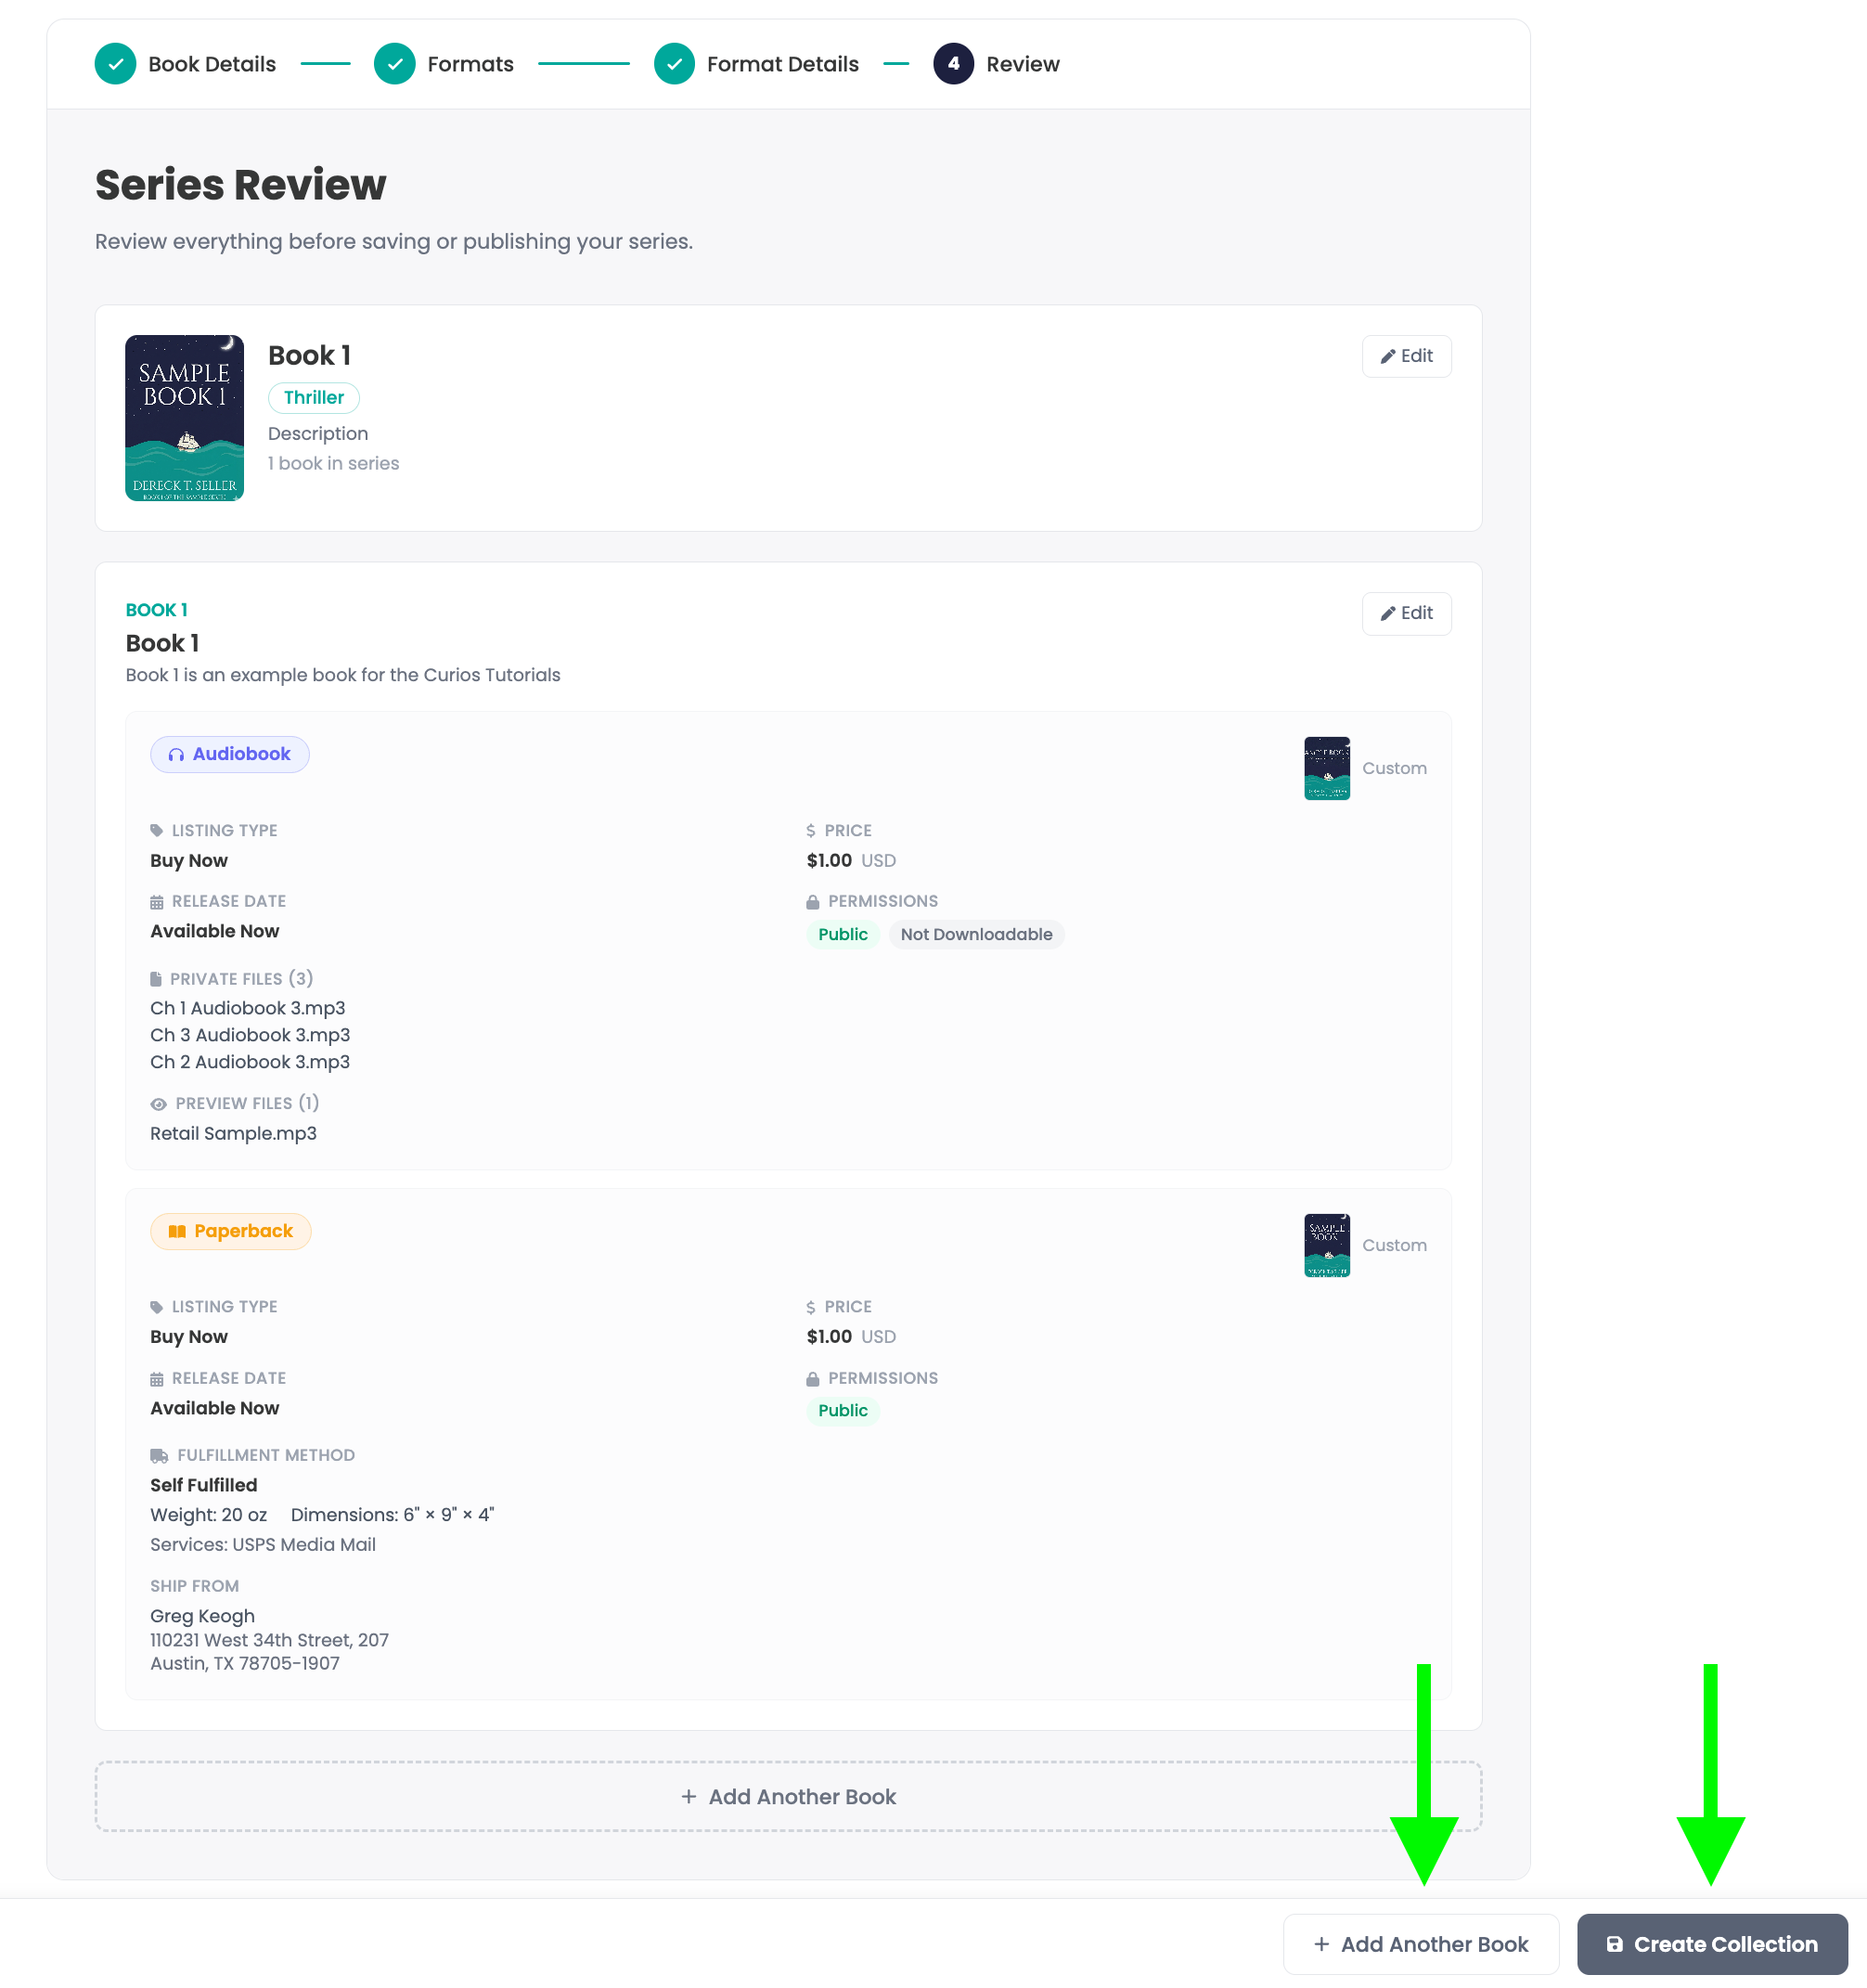1867x1988 pixels.
Task: Click the Format Details checkmark circle
Action: [674, 64]
